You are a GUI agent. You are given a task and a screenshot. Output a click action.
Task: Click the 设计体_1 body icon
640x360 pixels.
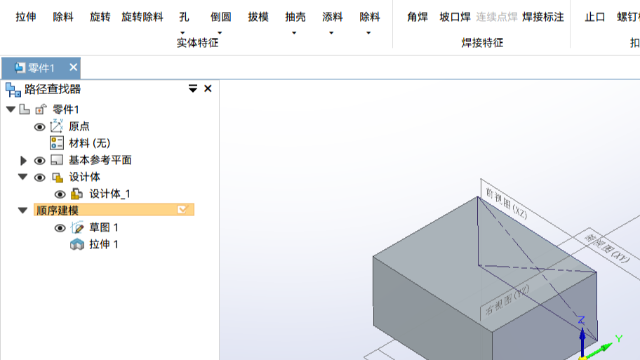click(x=77, y=193)
